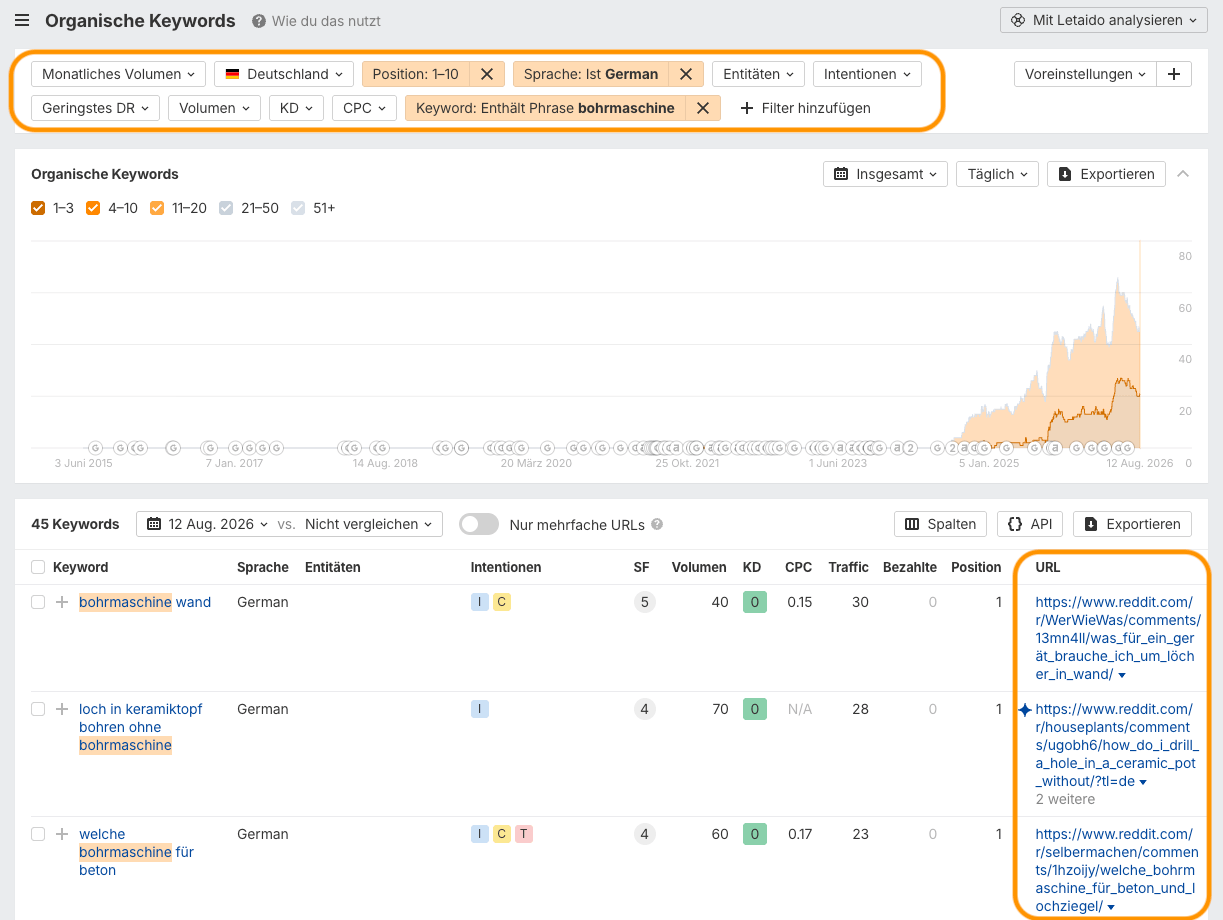This screenshot has height=920, width=1223.
Task: Toggle 'Nur mehrfache URLs' switch
Action: coord(479,524)
